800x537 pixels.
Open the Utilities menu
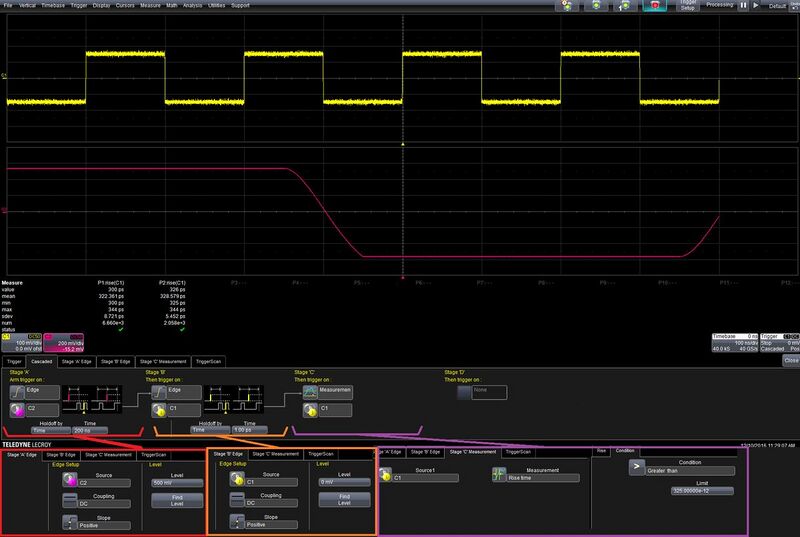click(216, 5)
